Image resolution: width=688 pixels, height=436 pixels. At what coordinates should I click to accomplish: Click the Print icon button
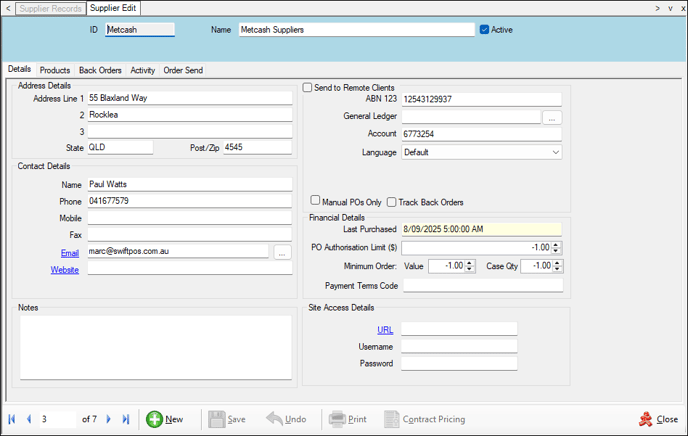tap(346, 419)
